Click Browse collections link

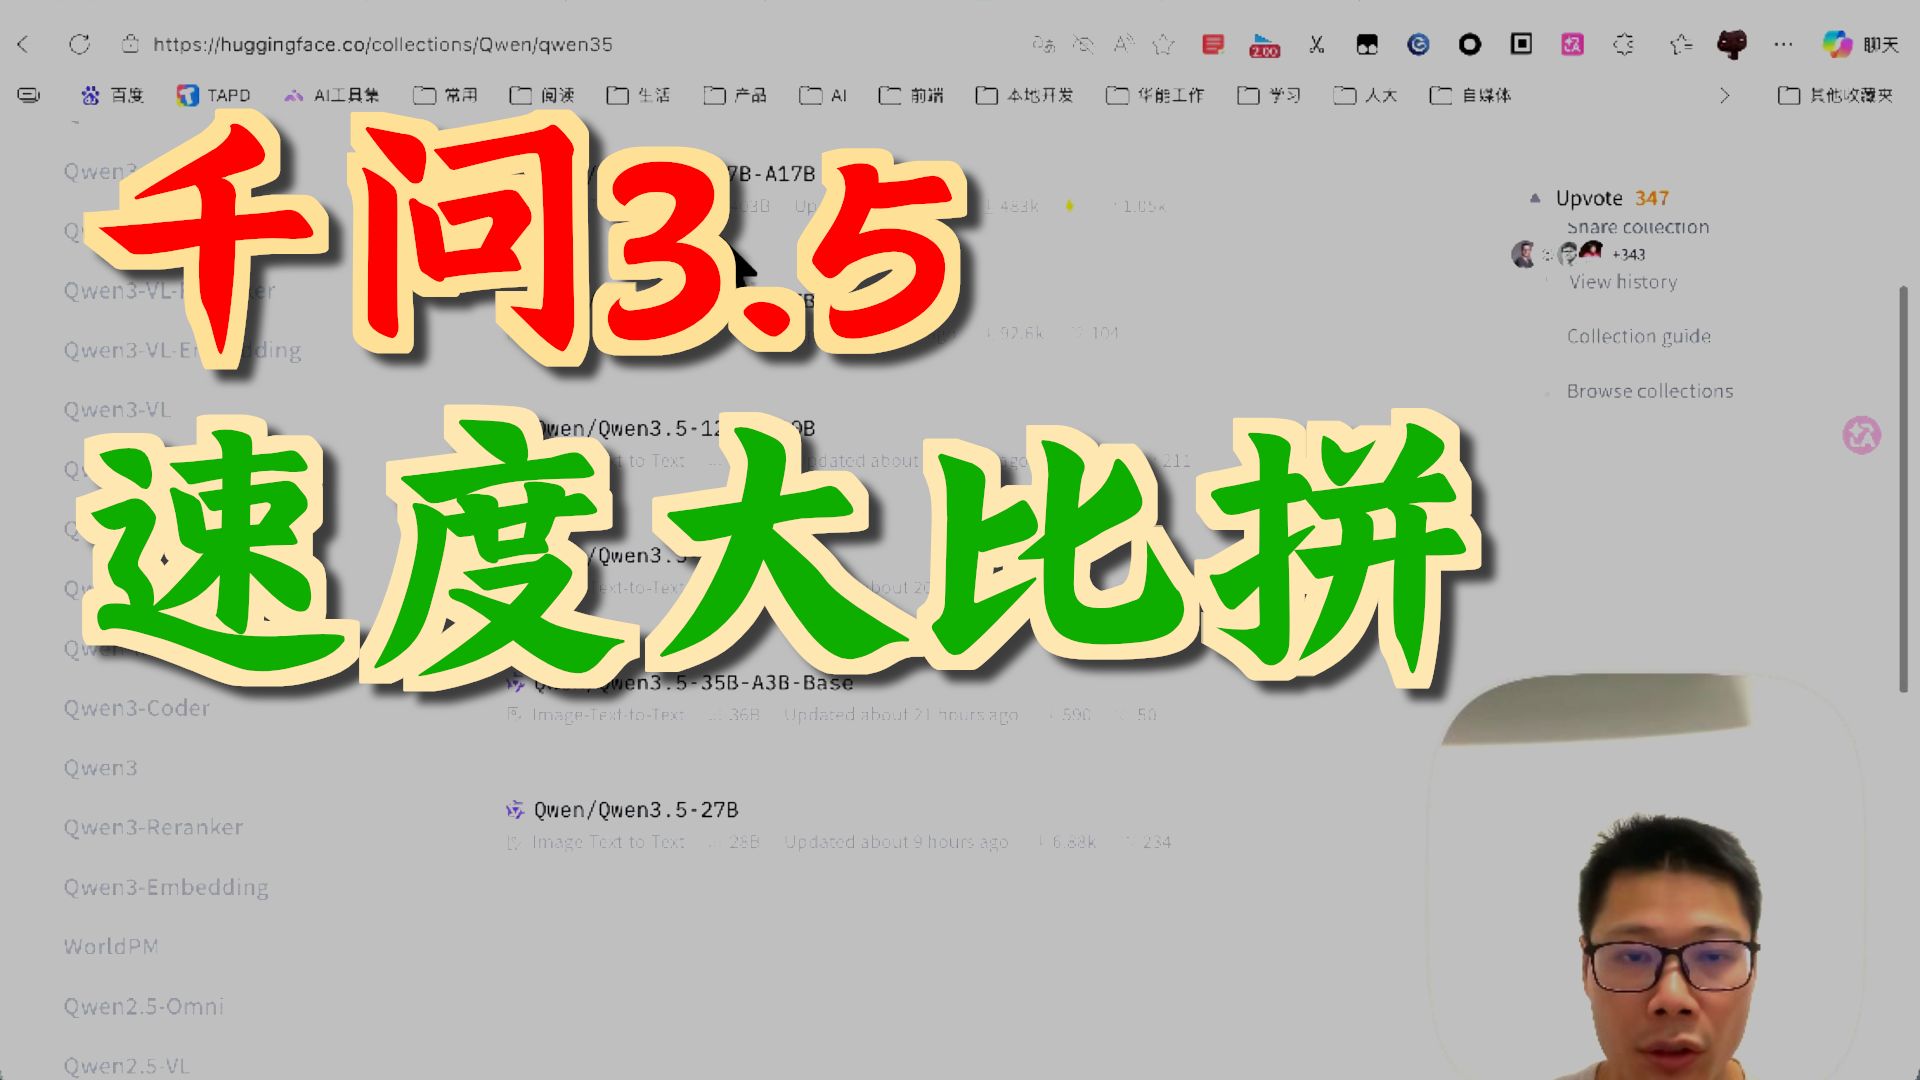1650,391
